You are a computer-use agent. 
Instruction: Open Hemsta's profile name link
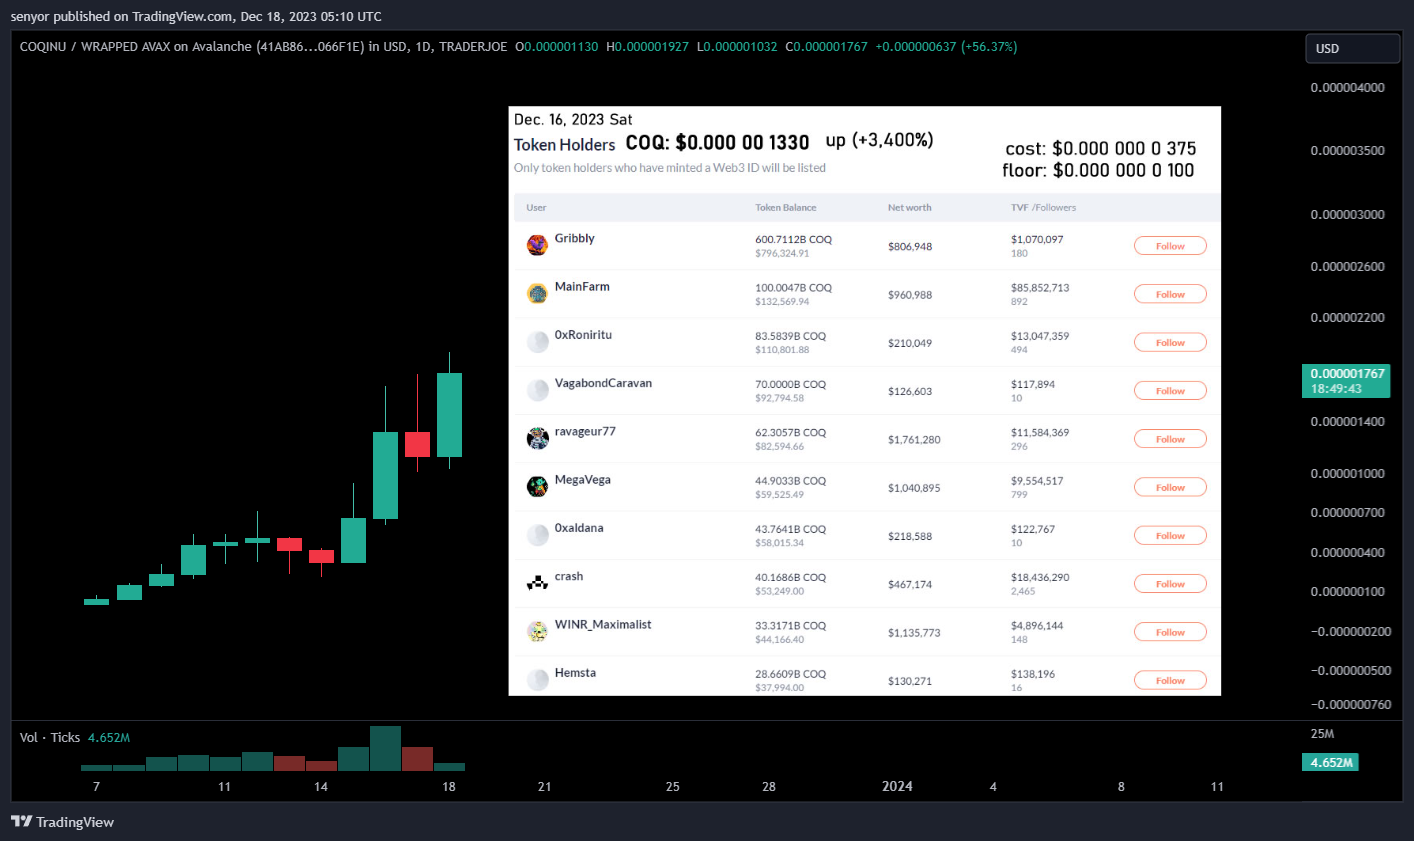pos(575,673)
